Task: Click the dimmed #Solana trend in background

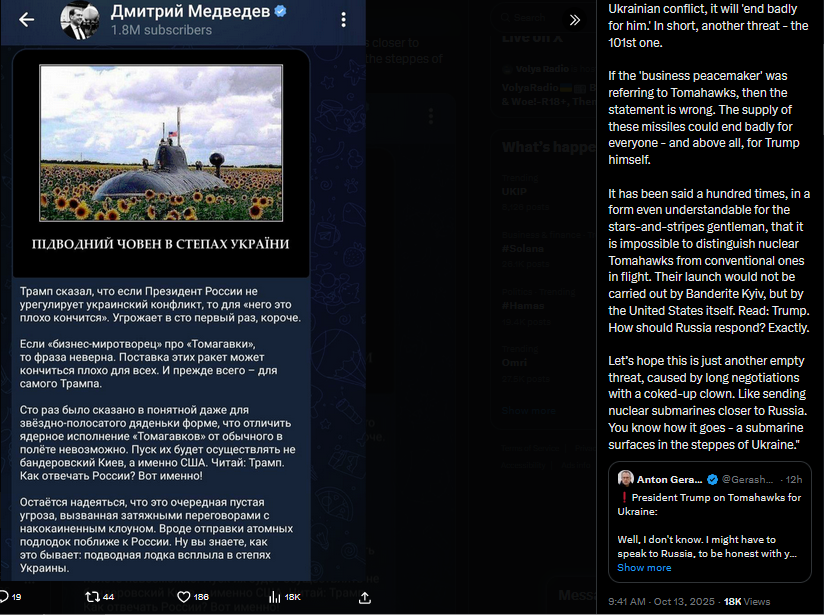Action: click(522, 248)
